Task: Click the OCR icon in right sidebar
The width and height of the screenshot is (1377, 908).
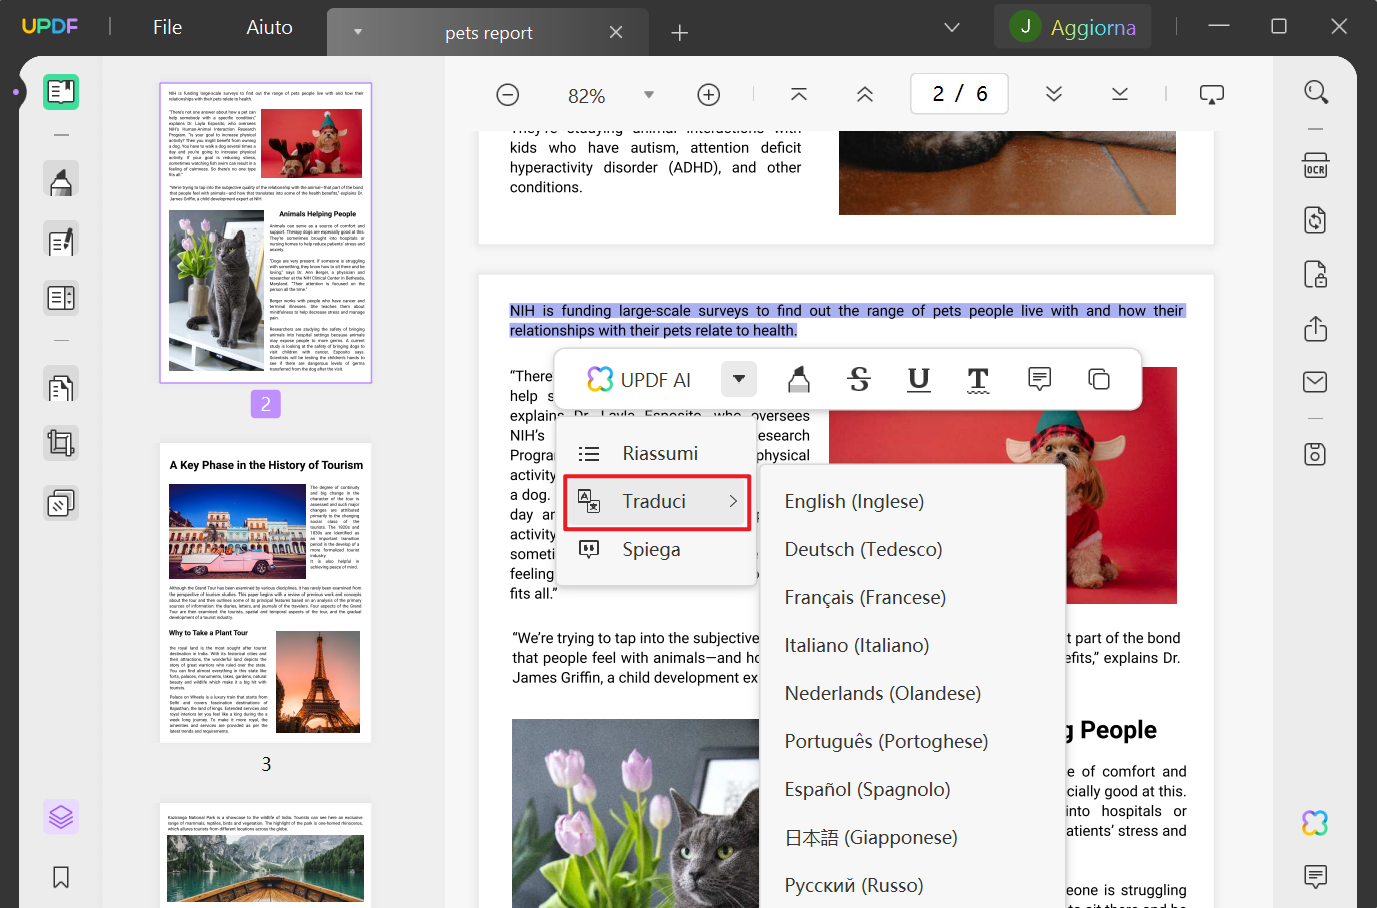Action: click(x=1315, y=166)
